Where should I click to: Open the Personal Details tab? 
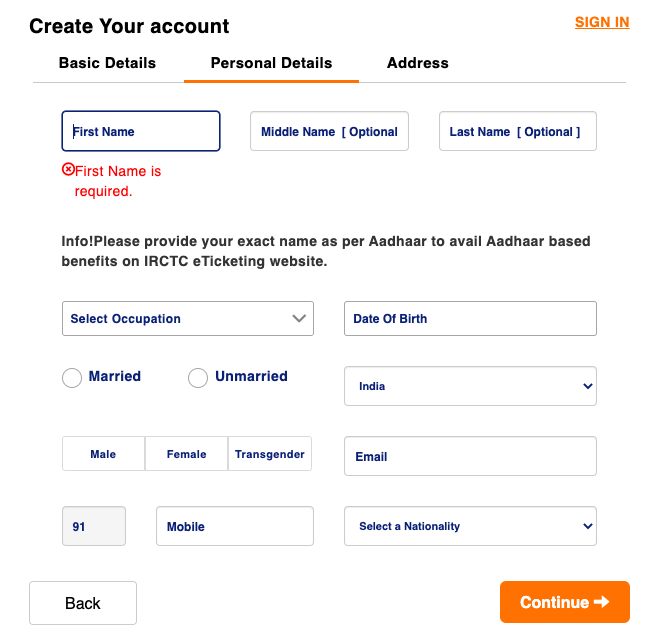click(x=271, y=63)
